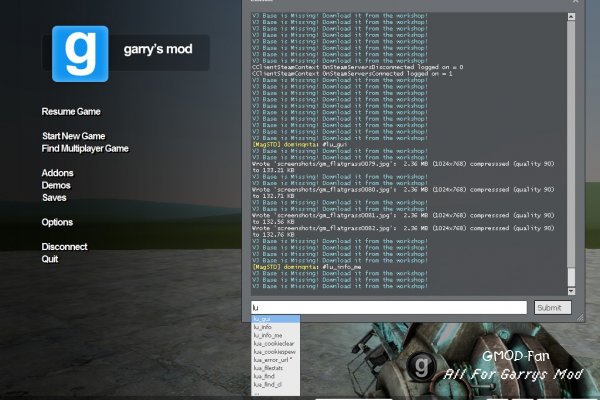Select lua_find_cl autocomplete suggestion
600x400 pixels.
(275, 384)
